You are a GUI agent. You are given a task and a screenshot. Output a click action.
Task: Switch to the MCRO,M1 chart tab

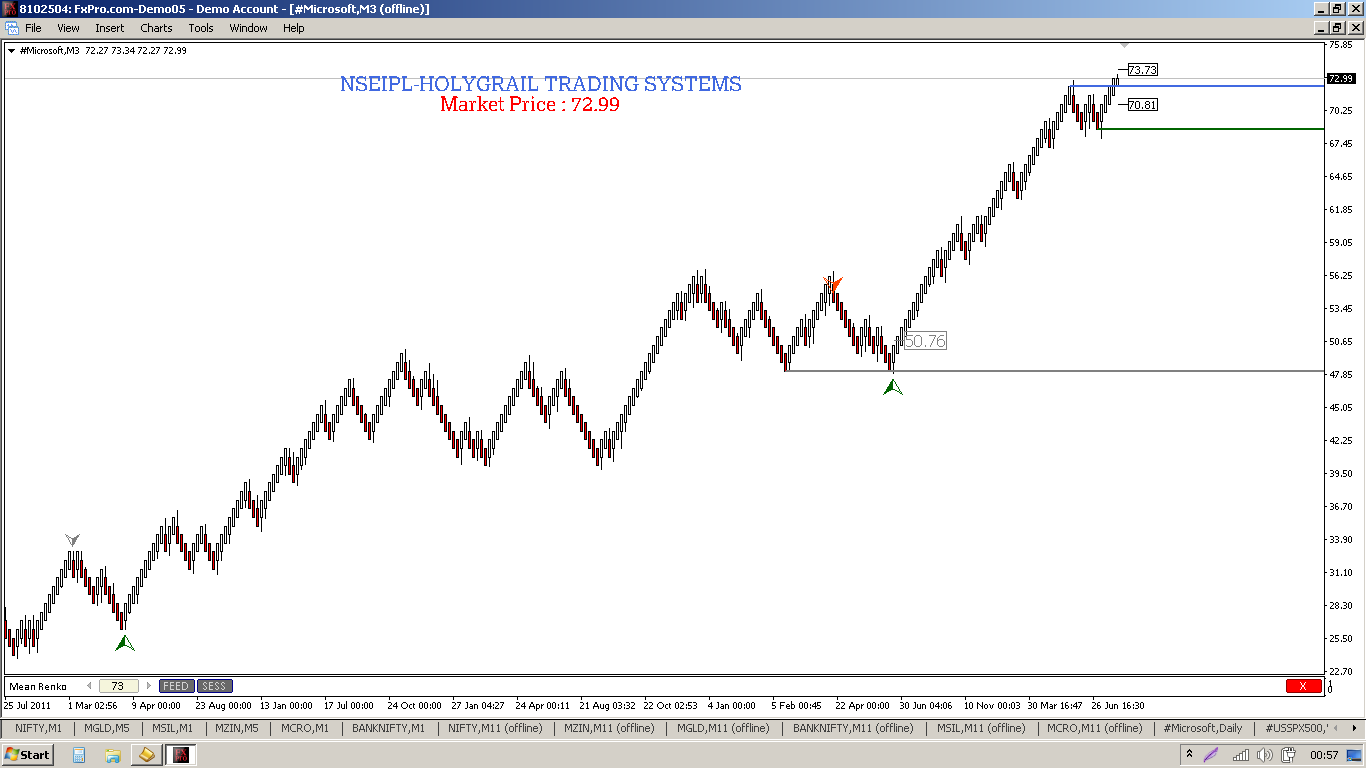point(305,728)
